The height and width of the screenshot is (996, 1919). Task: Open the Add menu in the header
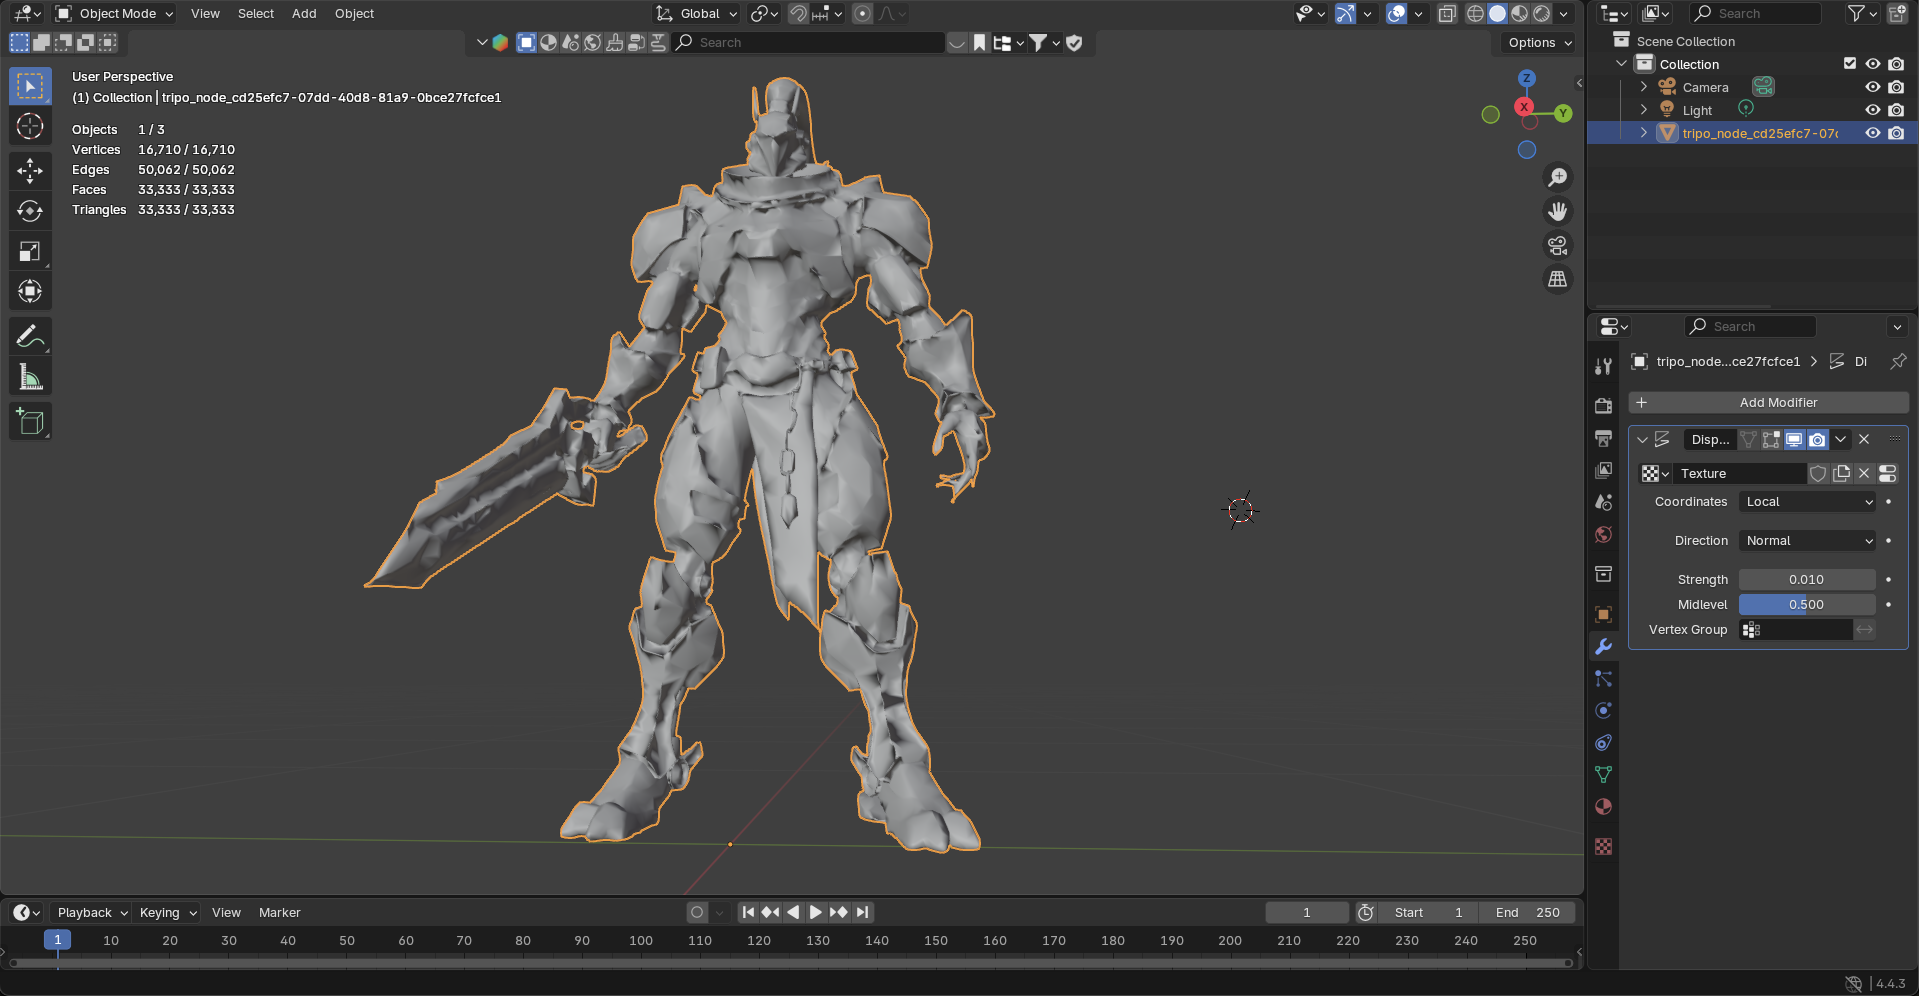(x=304, y=14)
